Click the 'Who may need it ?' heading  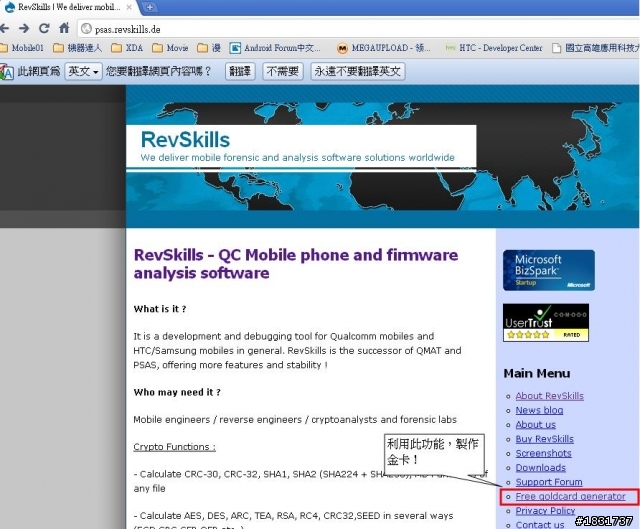tap(177, 392)
